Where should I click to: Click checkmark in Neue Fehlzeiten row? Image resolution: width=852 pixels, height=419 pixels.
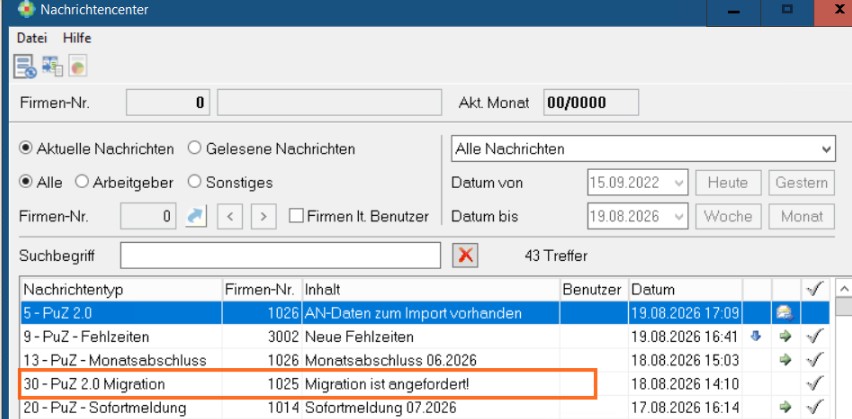(815, 336)
